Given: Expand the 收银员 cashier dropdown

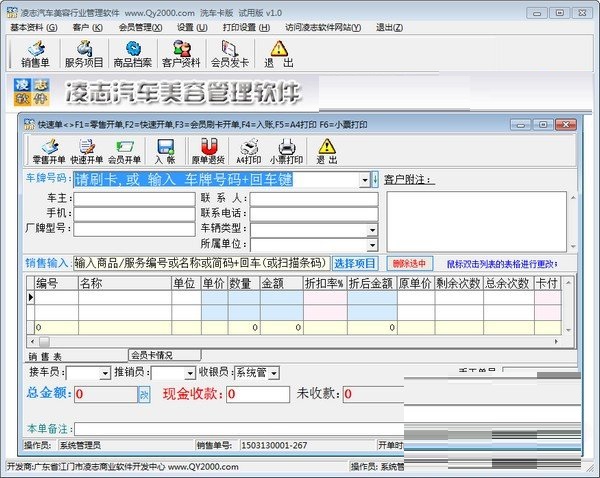Looking at the screenshot, I should 274,373.
